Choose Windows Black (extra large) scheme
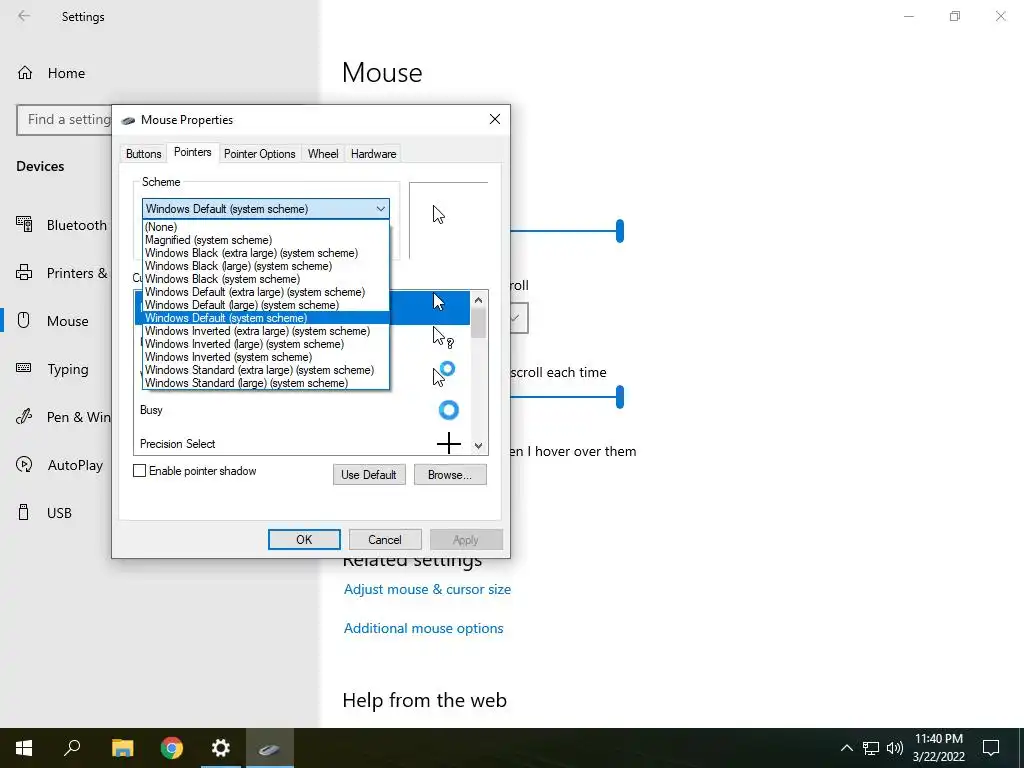1024x768 pixels. click(266, 253)
